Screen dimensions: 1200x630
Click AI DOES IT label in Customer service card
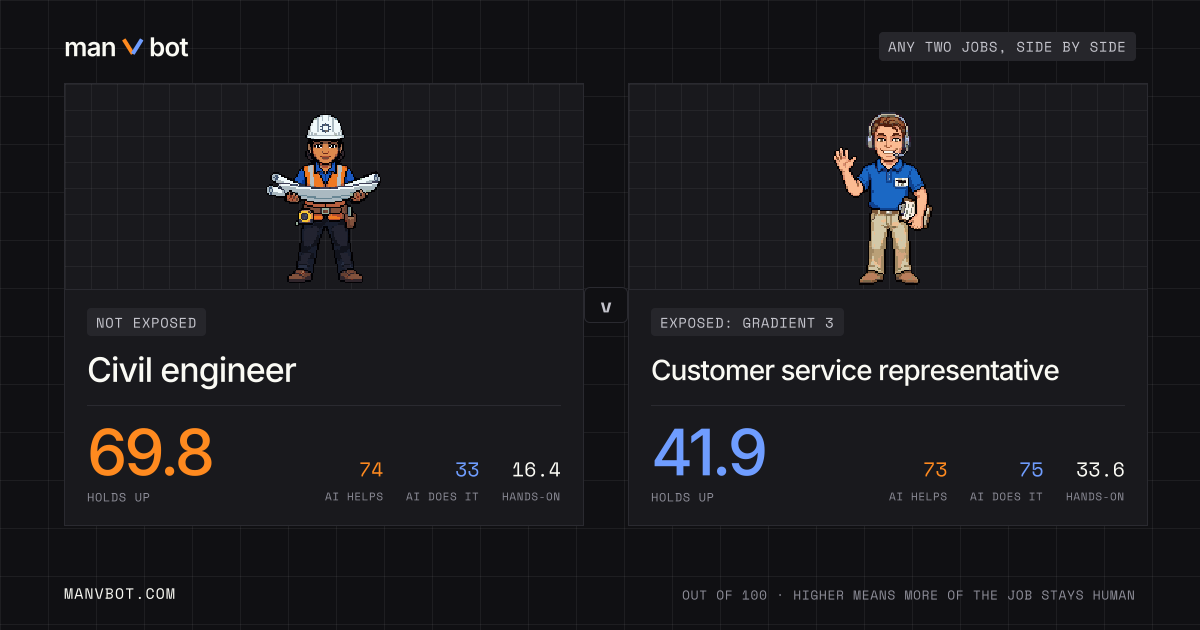click(x=1007, y=497)
